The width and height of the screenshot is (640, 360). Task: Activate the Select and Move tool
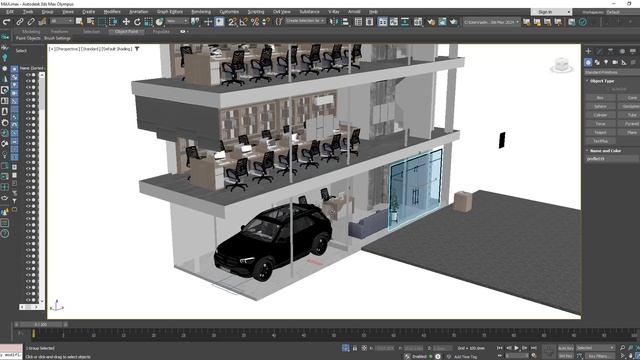[126, 22]
